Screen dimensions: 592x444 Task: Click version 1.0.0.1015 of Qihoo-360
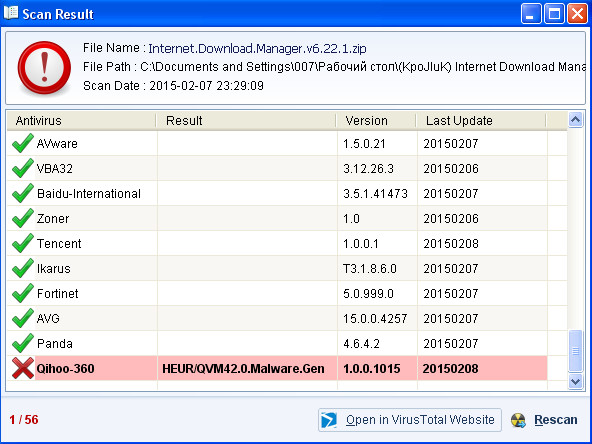pos(372,368)
